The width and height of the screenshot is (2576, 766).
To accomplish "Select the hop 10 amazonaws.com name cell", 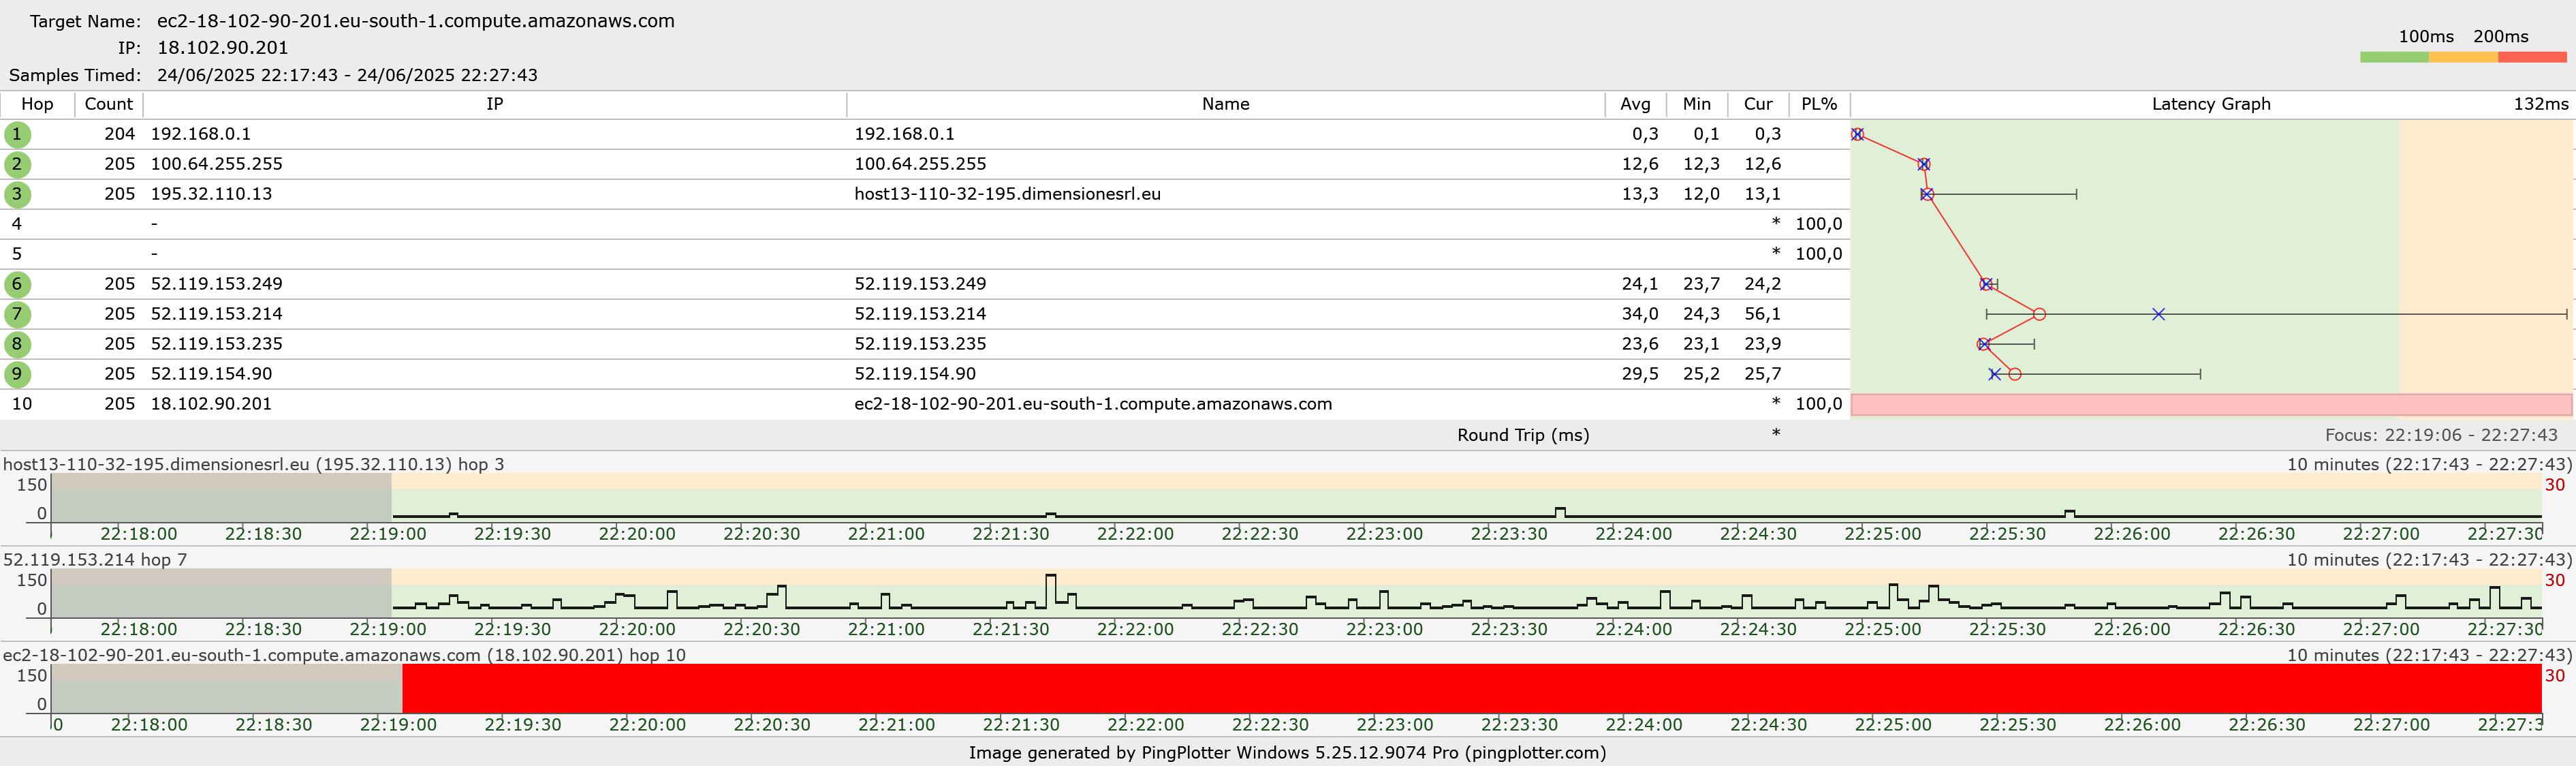I will click(x=1092, y=404).
